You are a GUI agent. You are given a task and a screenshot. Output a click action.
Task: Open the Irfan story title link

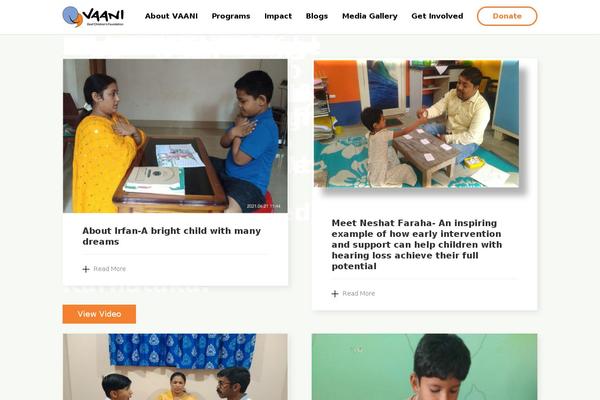click(x=171, y=236)
